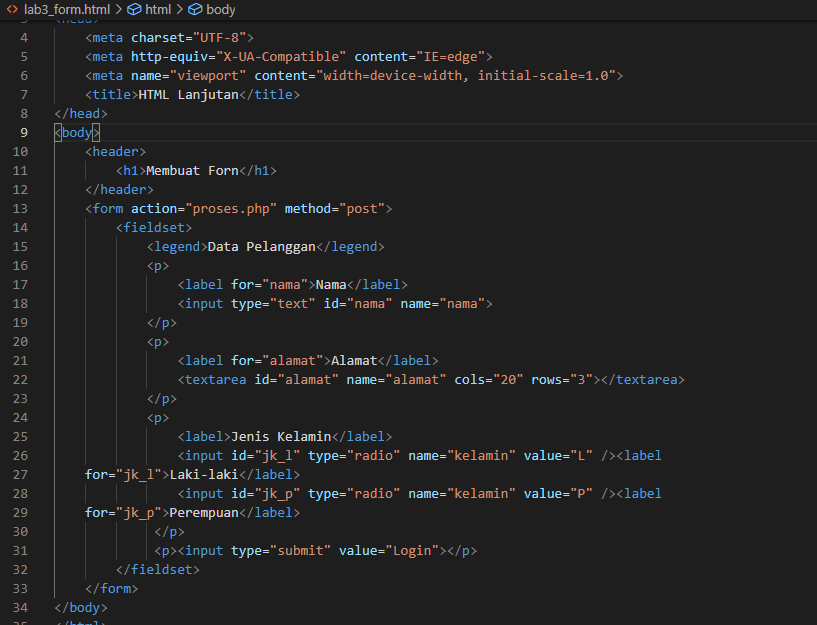
Task: Click the kelamin name attribute on line 28
Action: coord(481,493)
